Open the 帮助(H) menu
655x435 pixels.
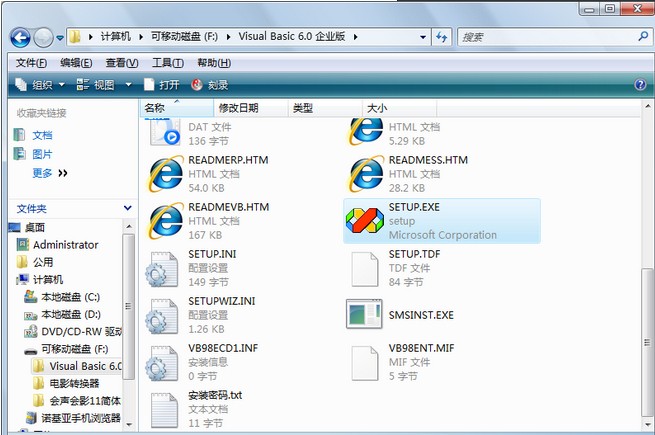click(x=214, y=63)
